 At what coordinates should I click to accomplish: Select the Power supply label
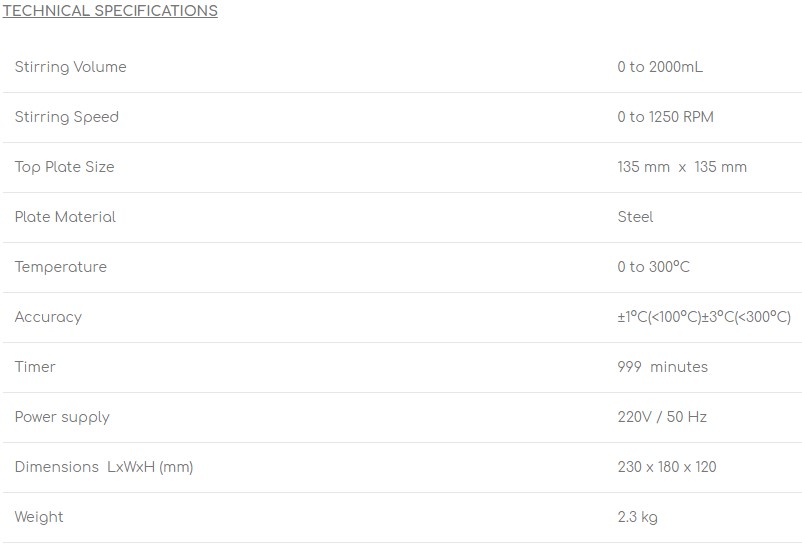[62, 417]
